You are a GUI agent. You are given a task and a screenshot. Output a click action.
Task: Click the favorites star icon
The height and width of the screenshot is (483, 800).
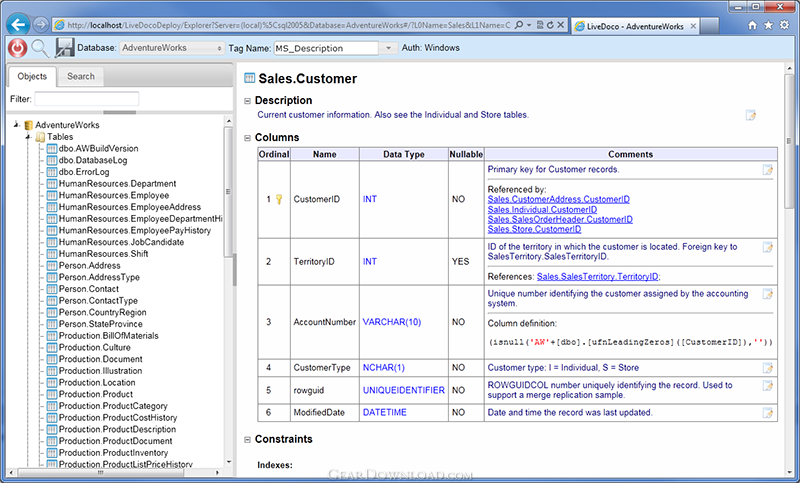click(768, 25)
